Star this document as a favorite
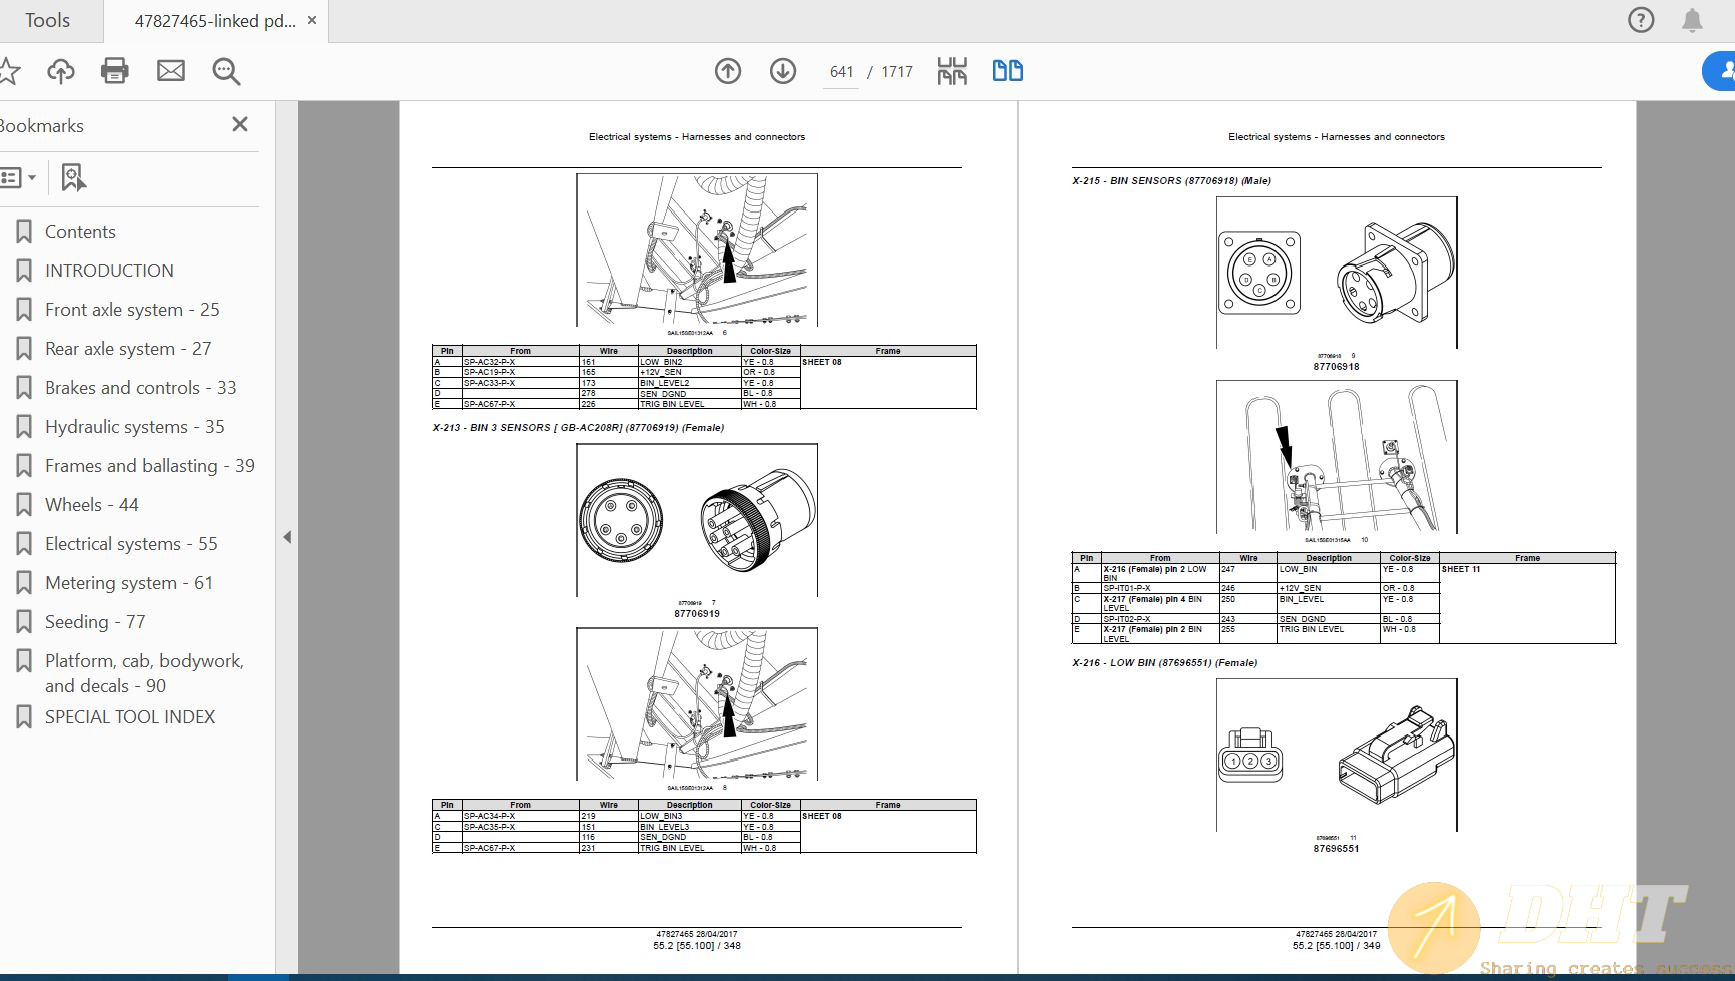This screenshot has height=981, width=1735. (10, 71)
